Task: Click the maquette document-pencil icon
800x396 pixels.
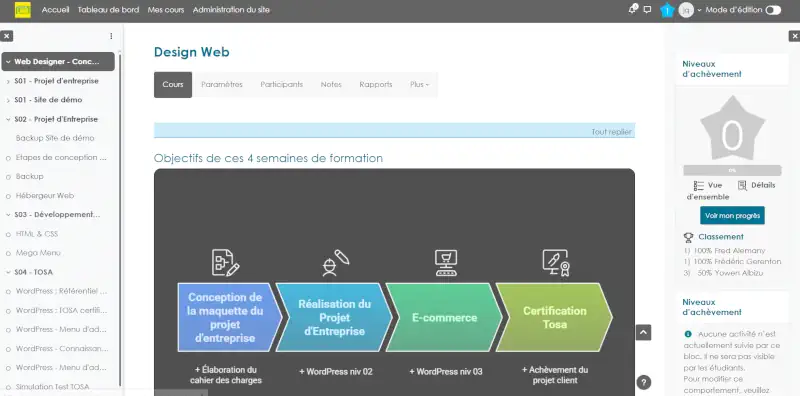Action: pos(225,263)
